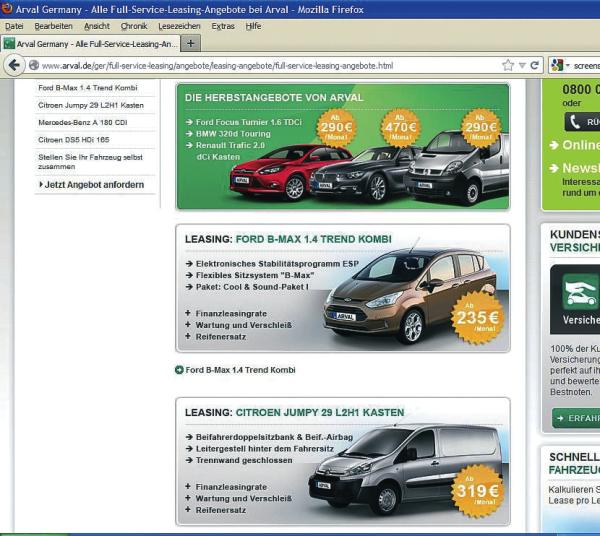Click the Online arrow link in green panel

pos(575,145)
